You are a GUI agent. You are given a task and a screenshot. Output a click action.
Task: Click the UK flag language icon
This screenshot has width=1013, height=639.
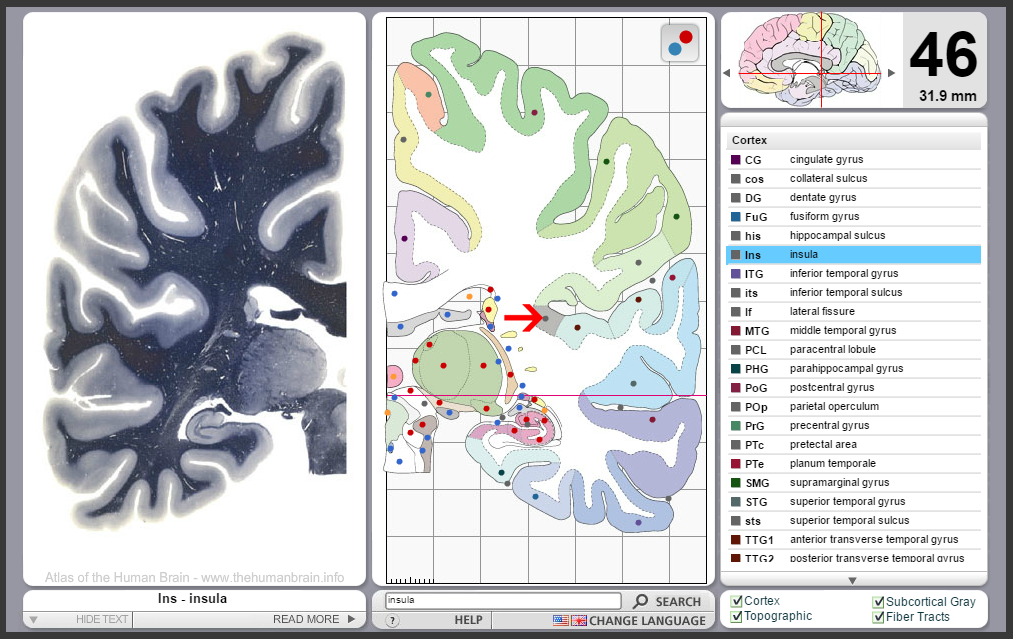click(x=578, y=620)
